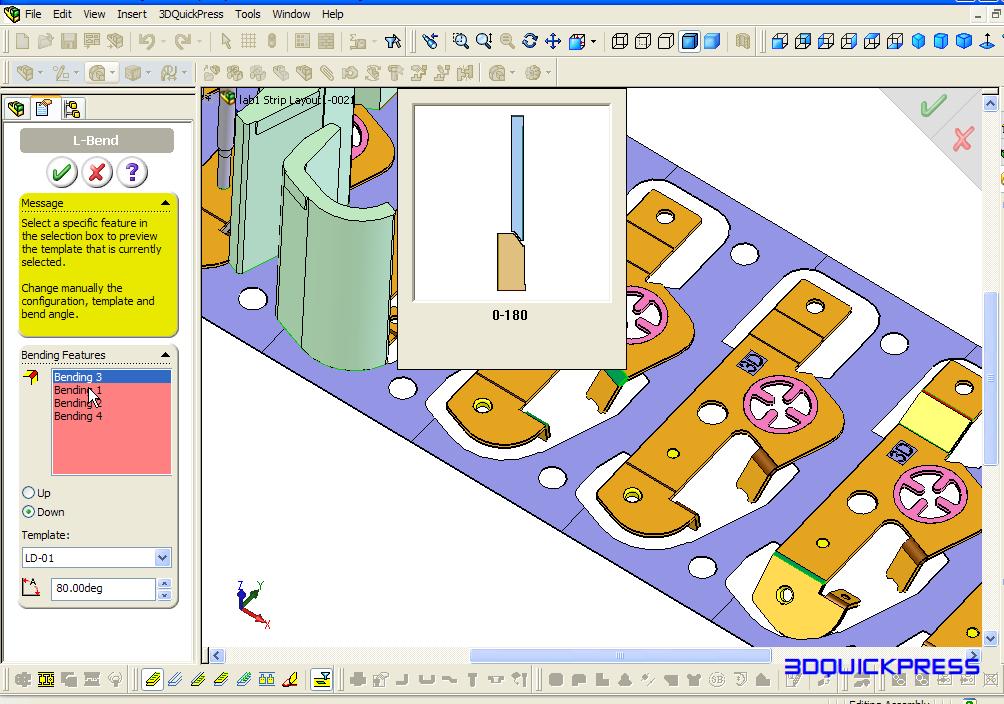Open the View menu
1004x704 pixels.
94,14
